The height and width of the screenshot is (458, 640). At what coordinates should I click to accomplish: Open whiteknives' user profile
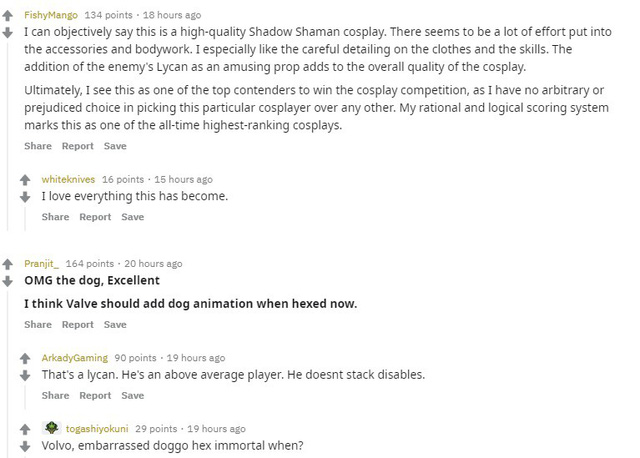68,180
